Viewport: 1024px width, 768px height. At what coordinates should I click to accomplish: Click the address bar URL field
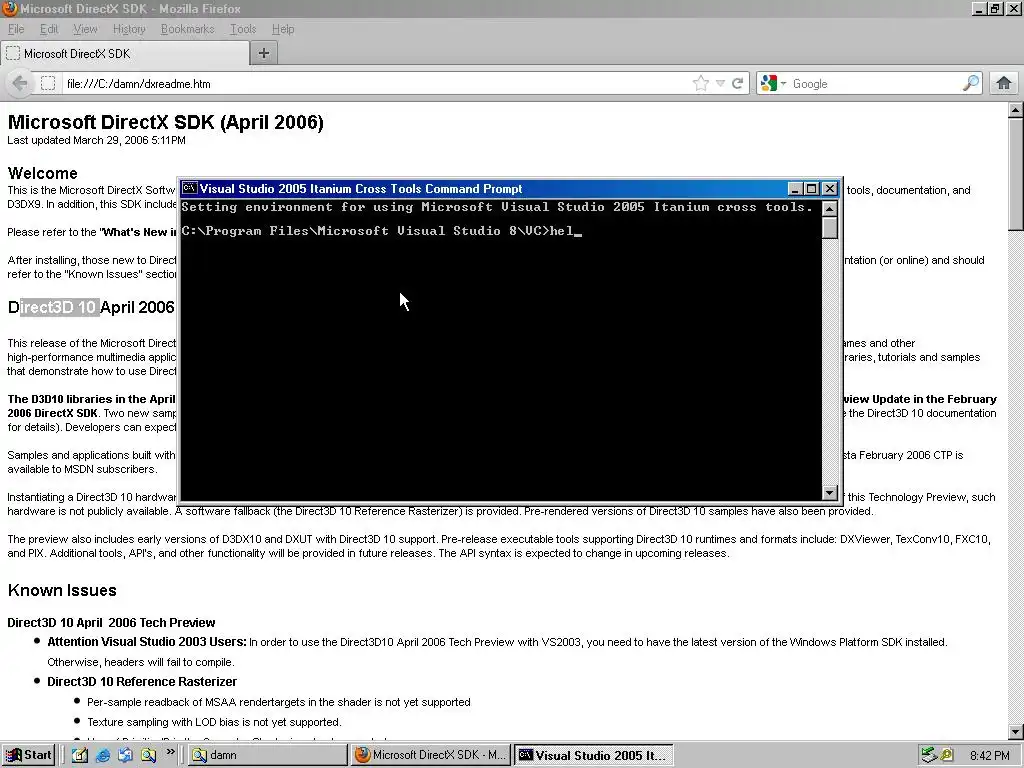pyautogui.click(x=376, y=84)
